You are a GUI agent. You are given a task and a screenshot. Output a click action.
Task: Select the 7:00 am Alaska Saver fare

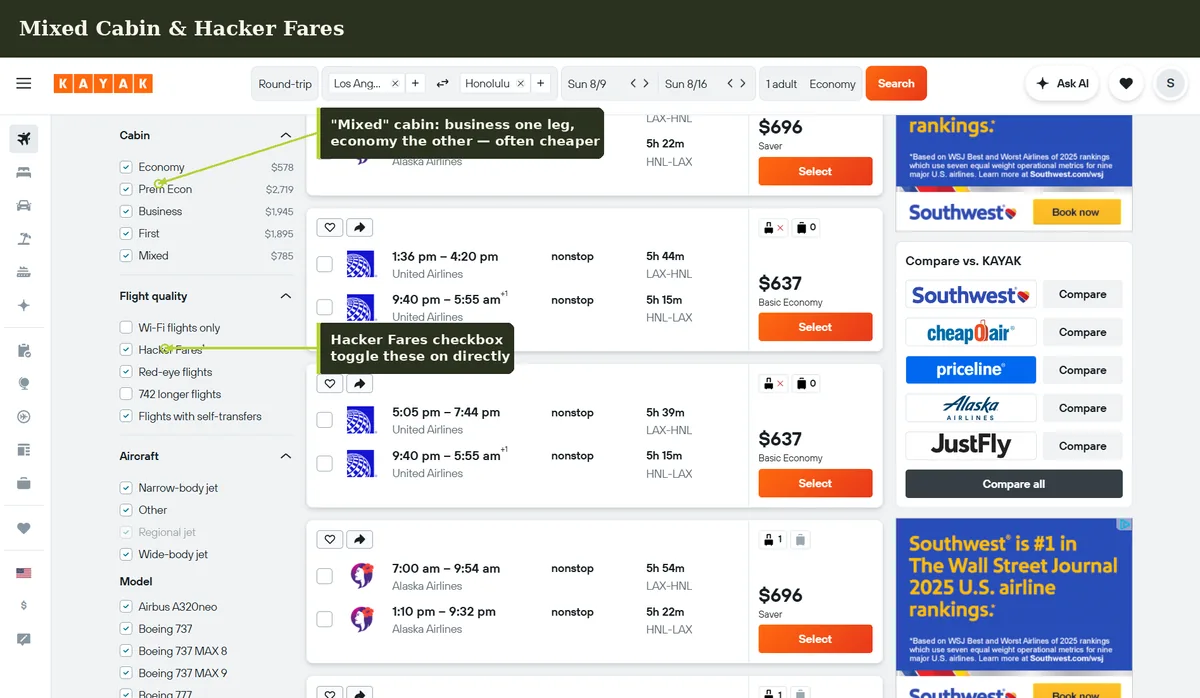815,639
